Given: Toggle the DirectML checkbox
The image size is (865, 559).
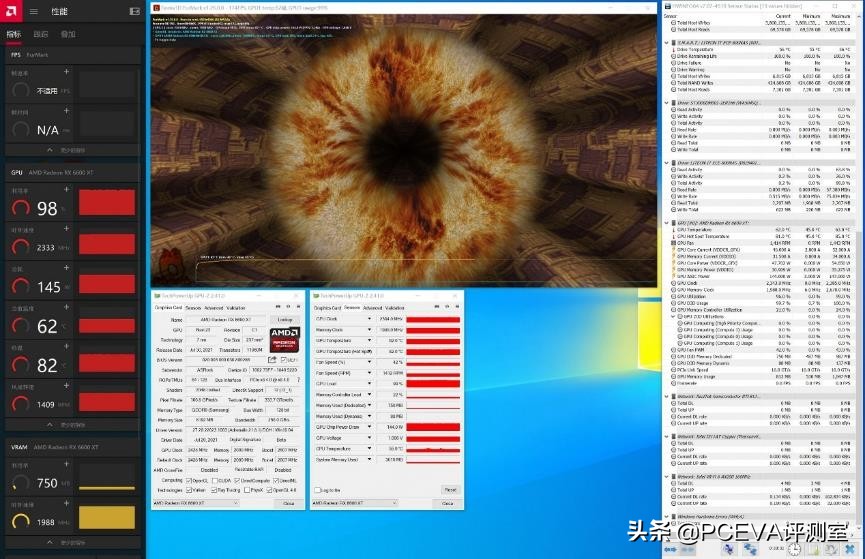Looking at the screenshot, I should click(x=276, y=481).
